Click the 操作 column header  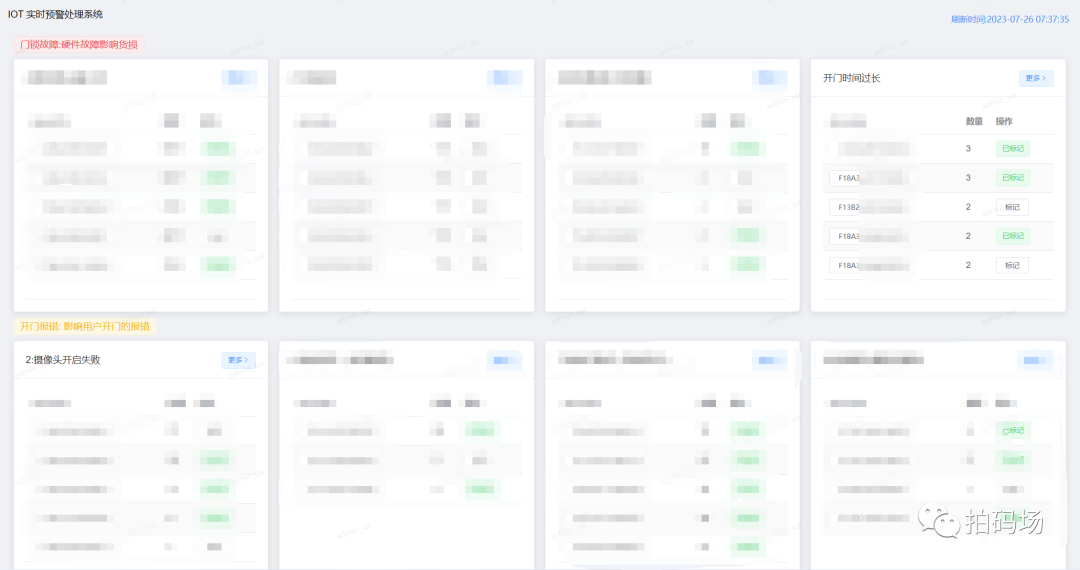(1004, 121)
